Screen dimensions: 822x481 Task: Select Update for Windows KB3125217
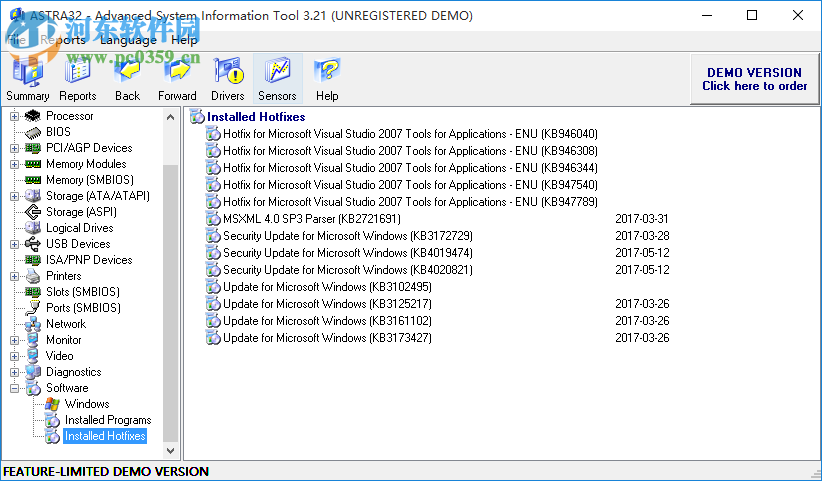pos(328,304)
